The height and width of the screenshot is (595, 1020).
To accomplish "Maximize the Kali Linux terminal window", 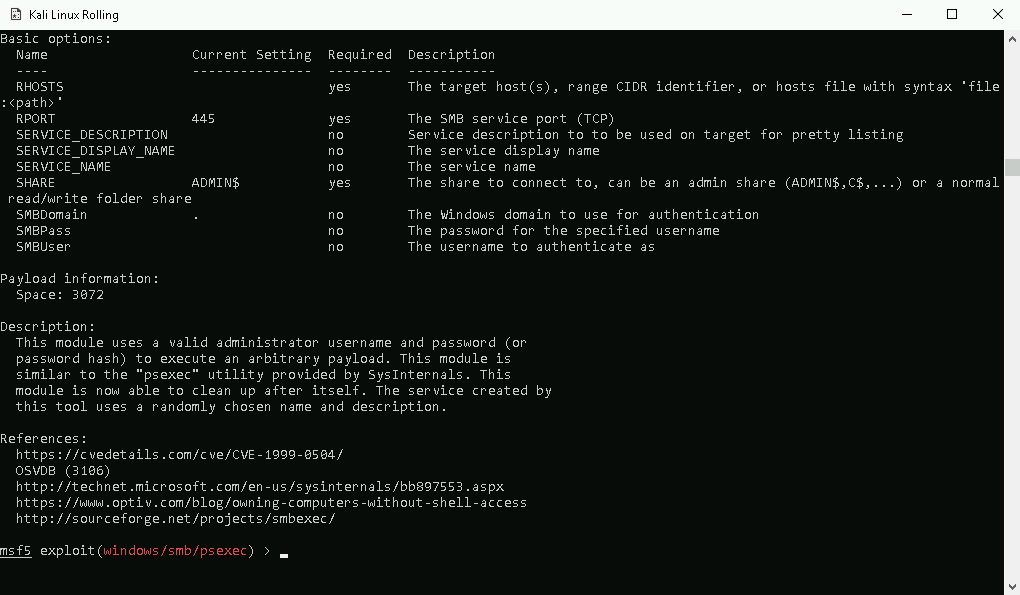I will (952, 14).
